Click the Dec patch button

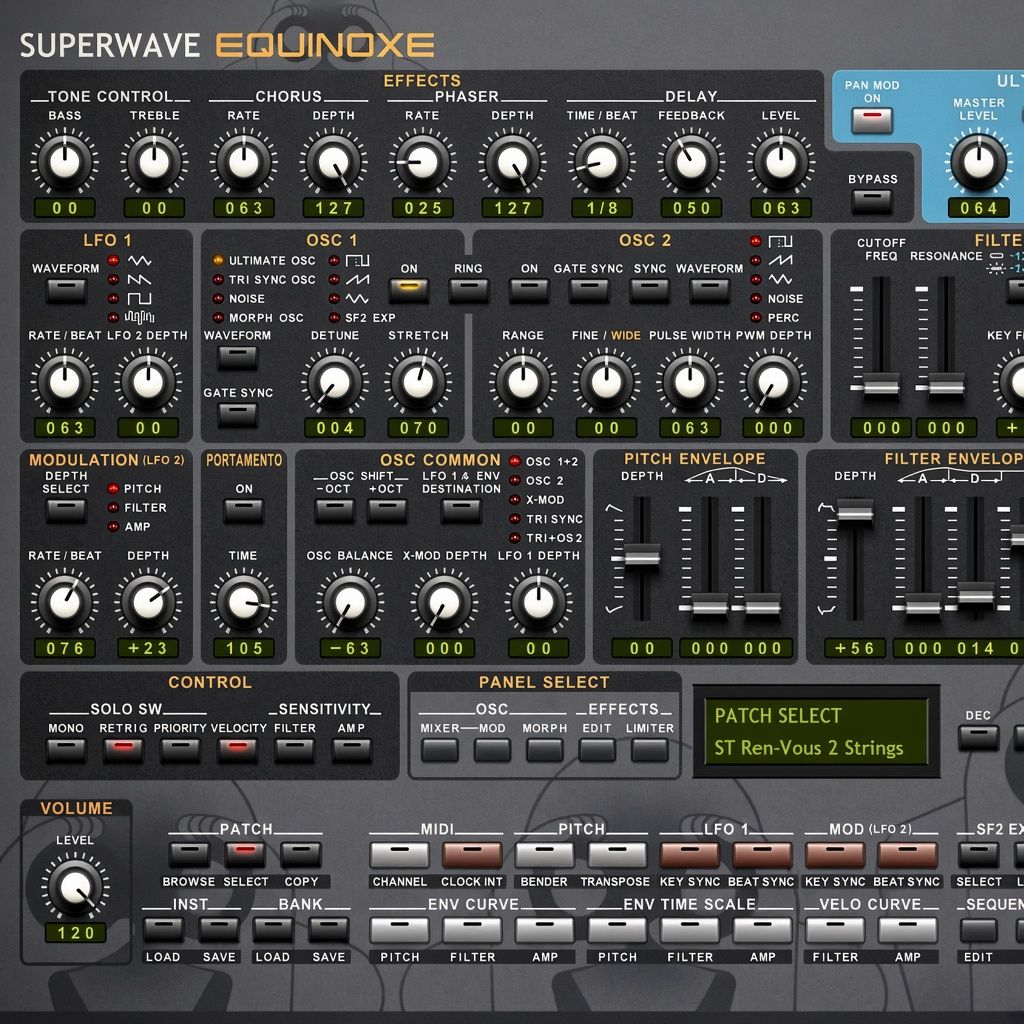[x=978, y=737]
